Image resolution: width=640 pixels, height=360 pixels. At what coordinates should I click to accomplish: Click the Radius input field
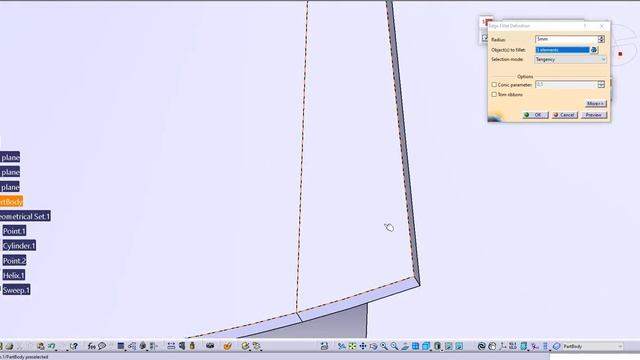click(x=566, y=39)
